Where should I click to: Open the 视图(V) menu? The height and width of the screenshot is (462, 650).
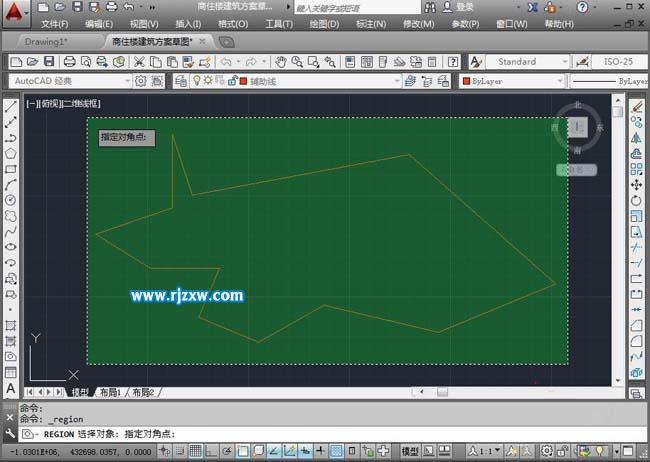pyautogui.click(x=144, y=24)
